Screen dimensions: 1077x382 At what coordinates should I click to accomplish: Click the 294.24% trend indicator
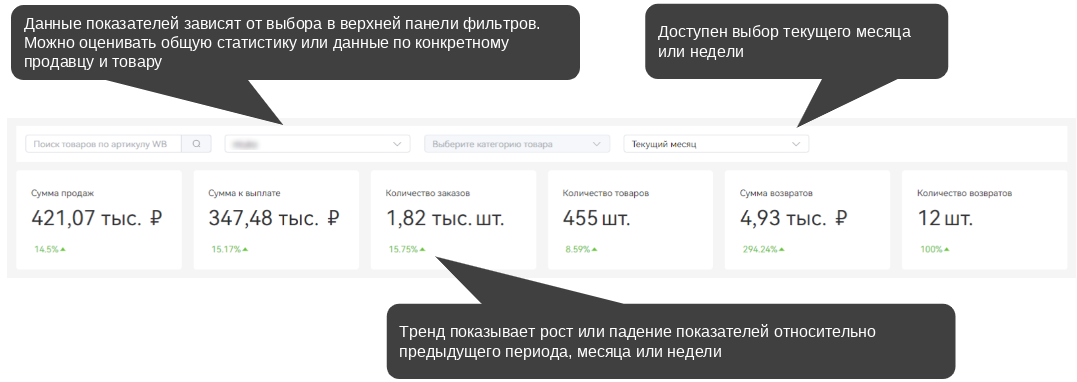point(764,249)
